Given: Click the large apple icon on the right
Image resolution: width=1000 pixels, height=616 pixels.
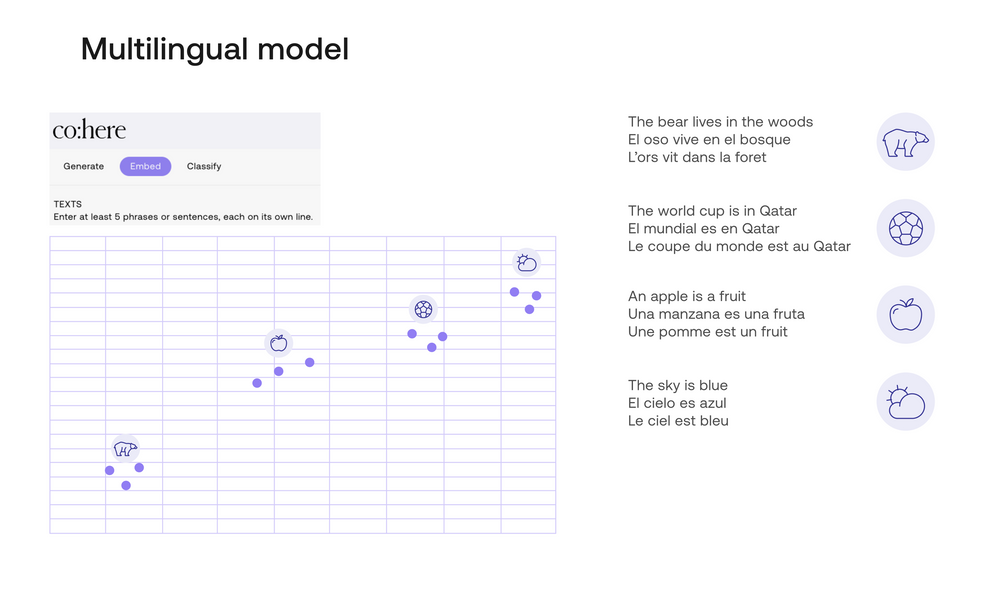Looking at the screenshot, I should 905,315.
